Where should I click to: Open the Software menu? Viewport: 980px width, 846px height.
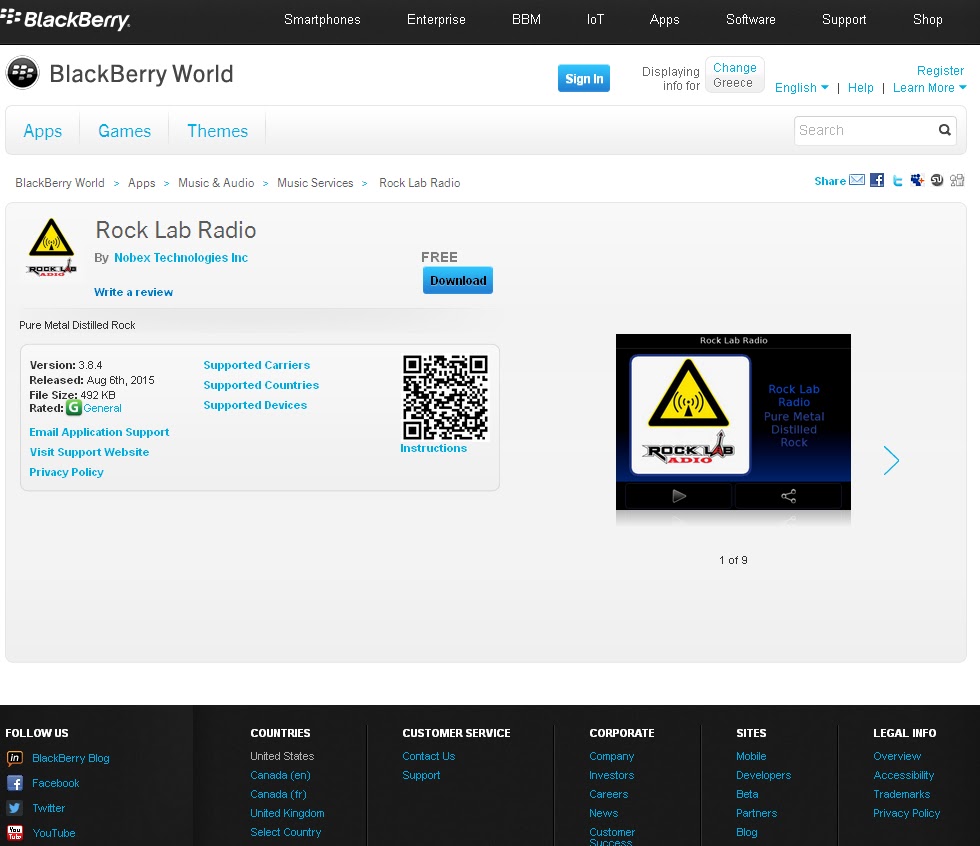click(x=751, y=19)
